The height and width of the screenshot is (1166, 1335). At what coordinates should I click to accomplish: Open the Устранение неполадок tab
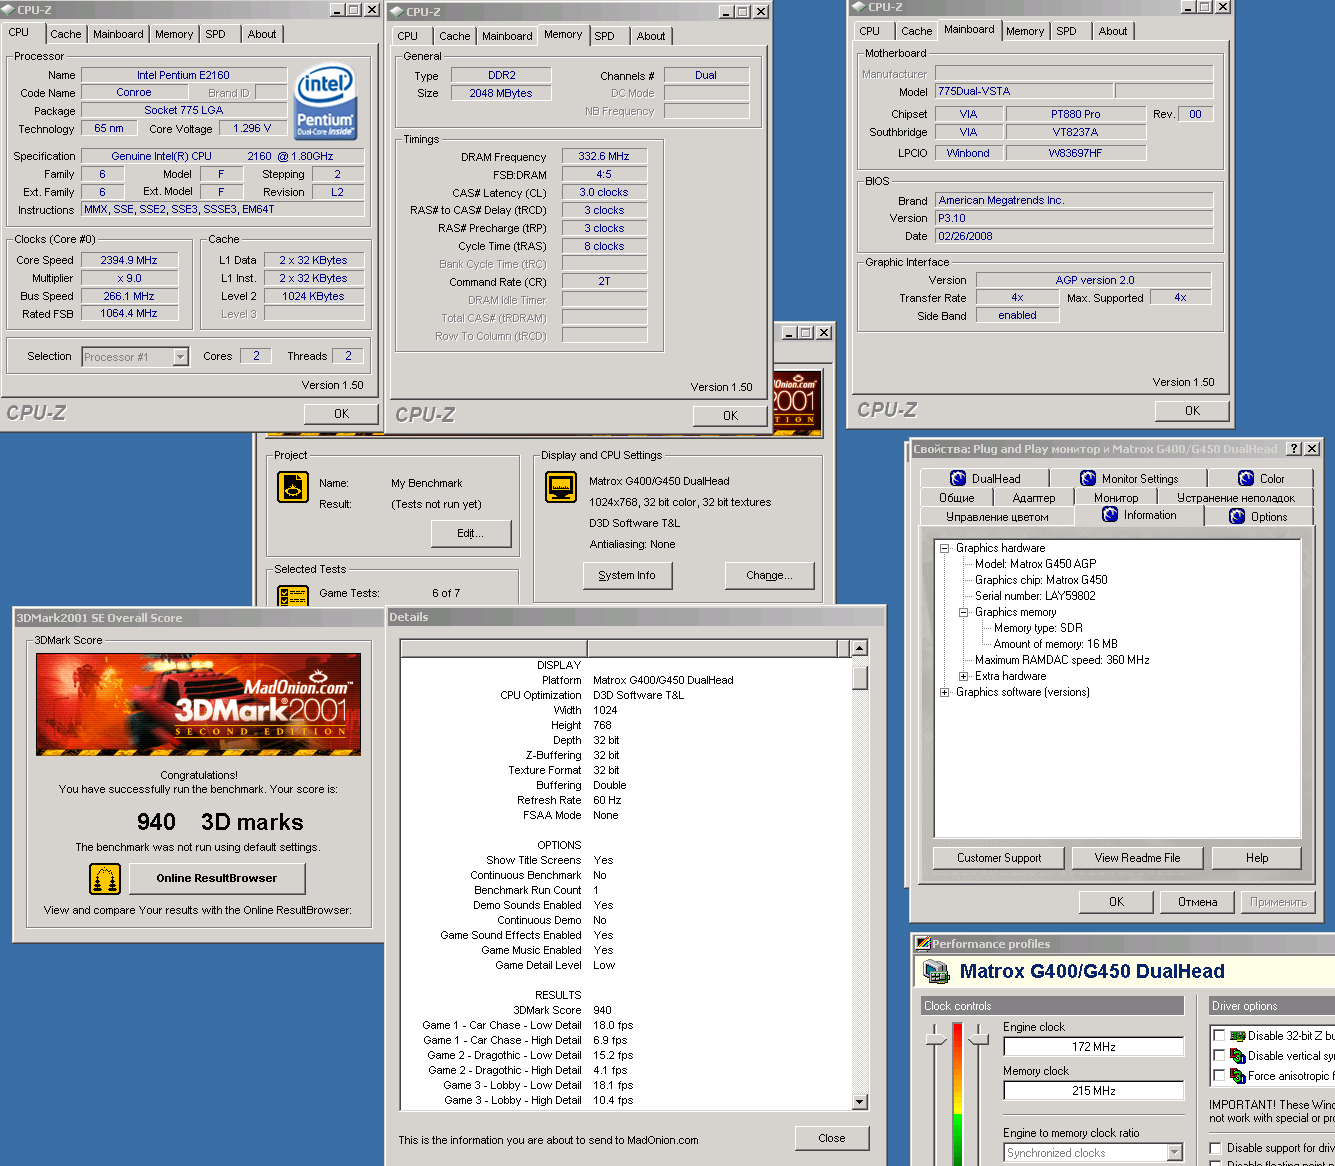[x=1235, y=498]
